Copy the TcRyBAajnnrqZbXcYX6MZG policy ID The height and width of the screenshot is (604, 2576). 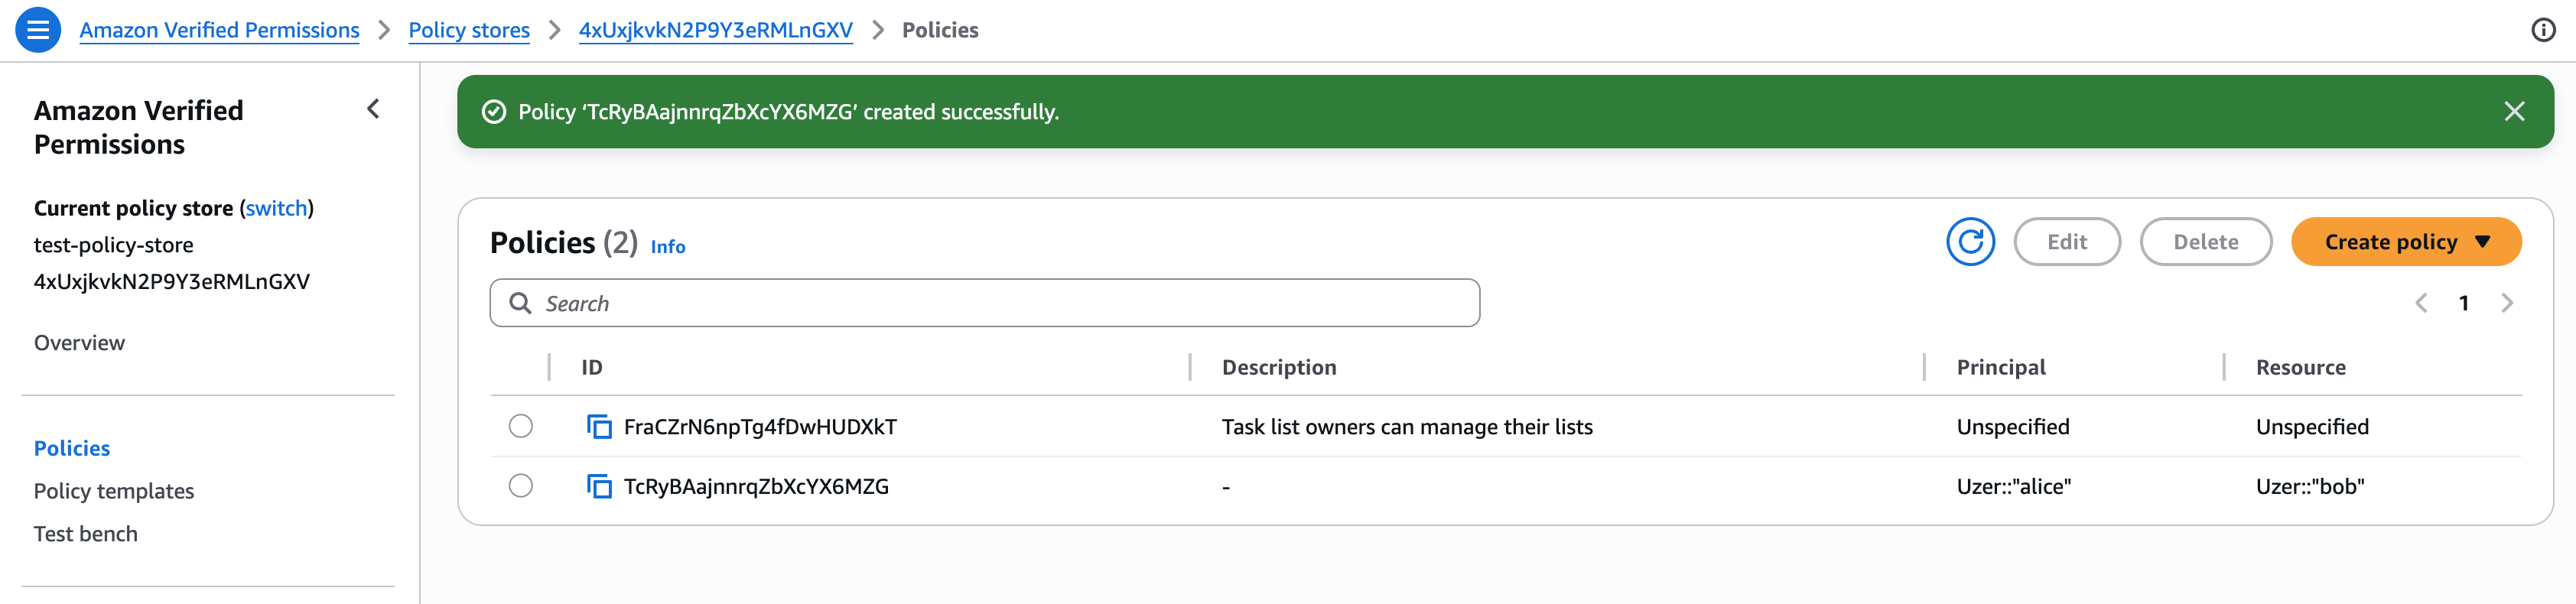(x=599, y=487)
